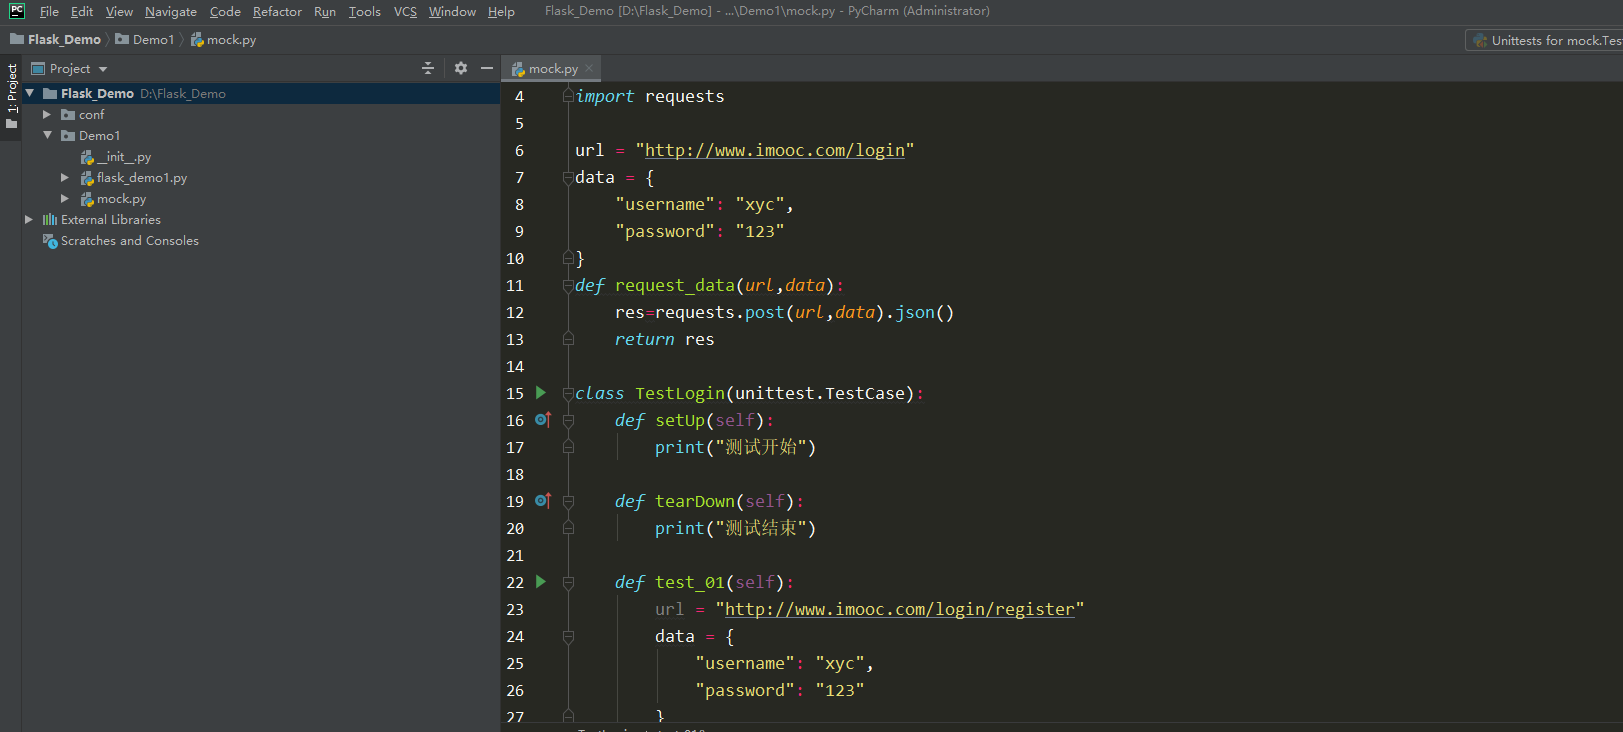This screenshot has height=732, width=1623.
Task: Open Project panel settings gear
Action: pos(460,68)
